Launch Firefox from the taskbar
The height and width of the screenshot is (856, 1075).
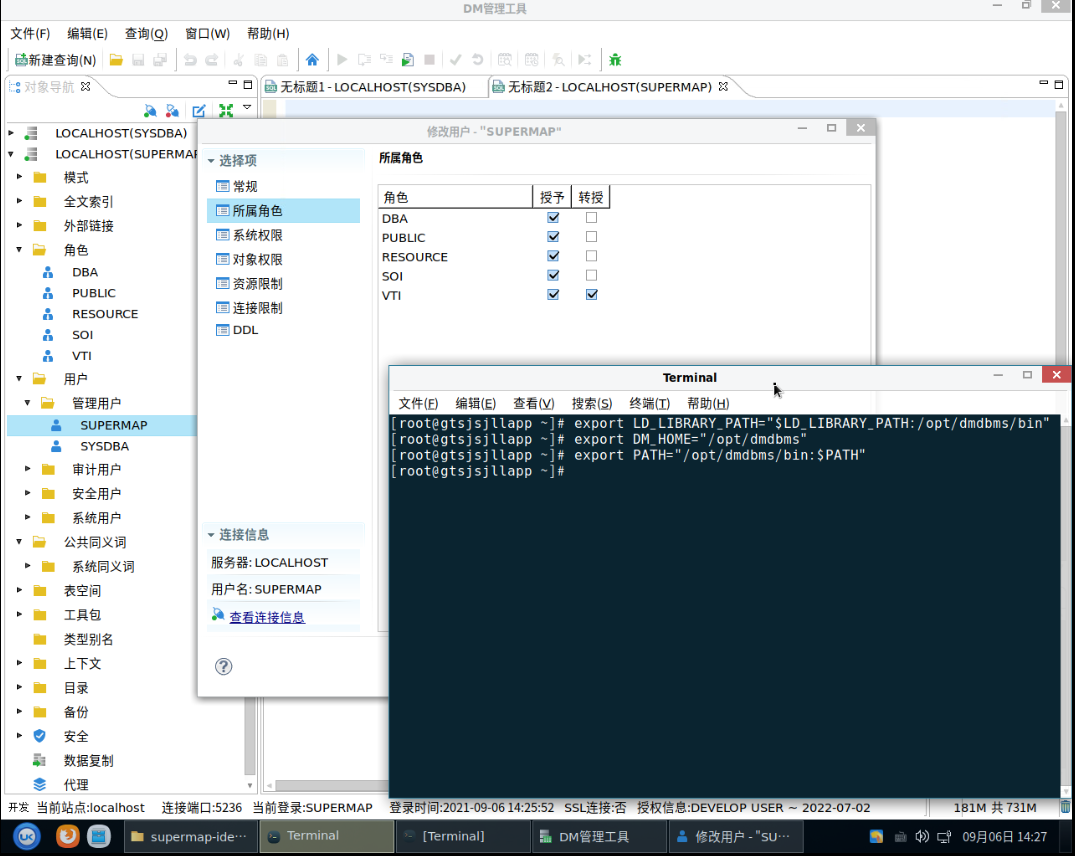(67, 836)
